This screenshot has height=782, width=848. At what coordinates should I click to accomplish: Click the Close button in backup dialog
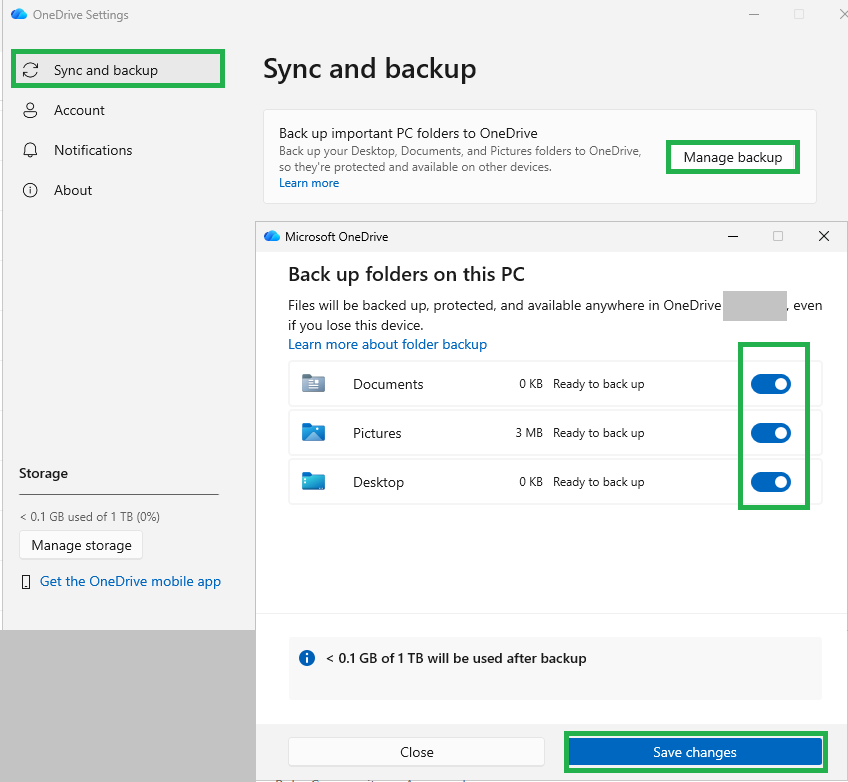[x=416, y=752]
